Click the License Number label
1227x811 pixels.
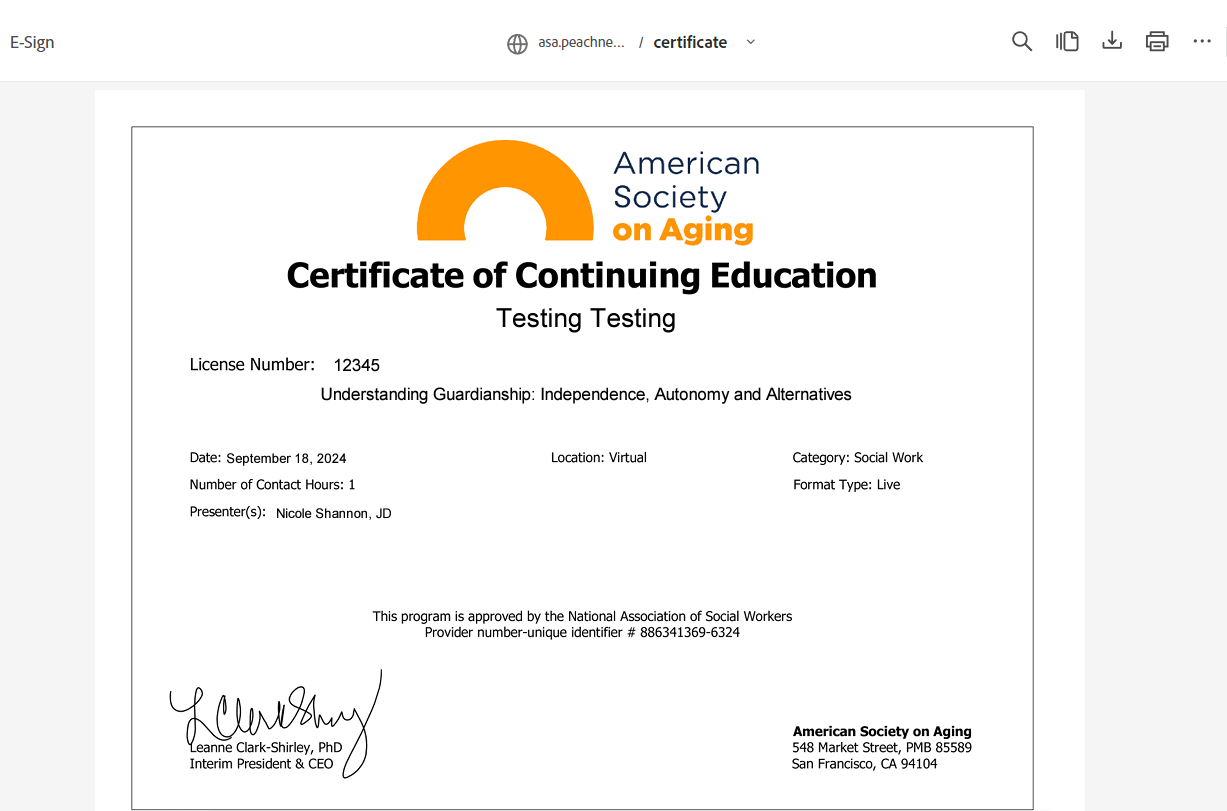[x=252, y=365]
